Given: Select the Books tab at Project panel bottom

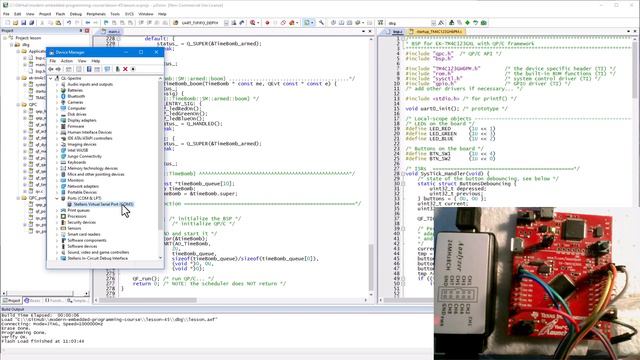Looking at the screenshot, I should click(x=32, y=300).
